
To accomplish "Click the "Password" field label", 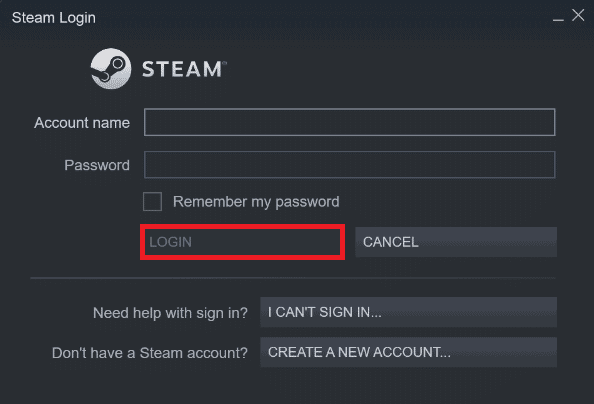I will pos(97,165).
